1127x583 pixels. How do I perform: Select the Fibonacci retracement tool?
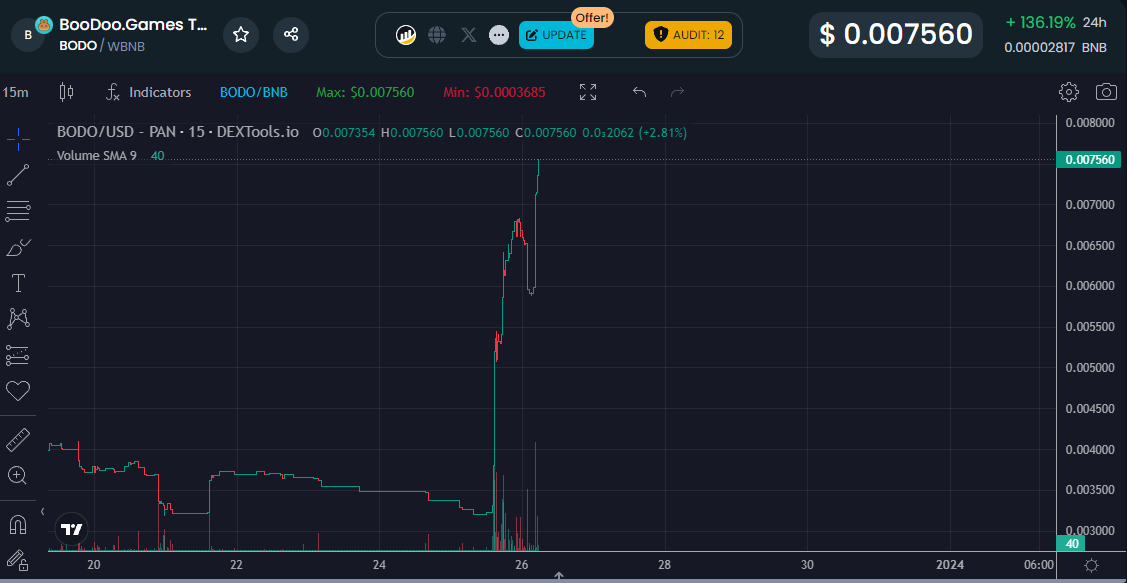(18, 211)
